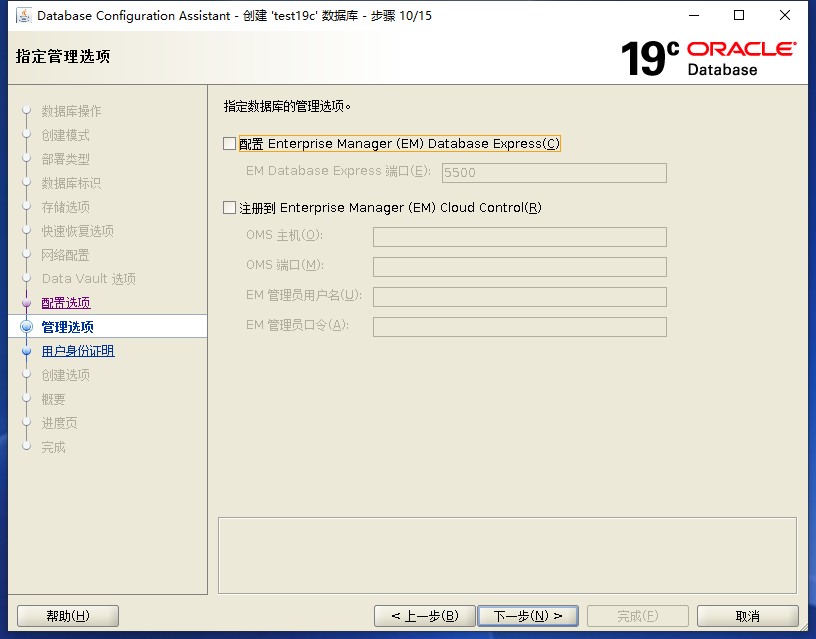Click the 概要 step
This screenshot has width=816, height=639.
coord(54,399)
